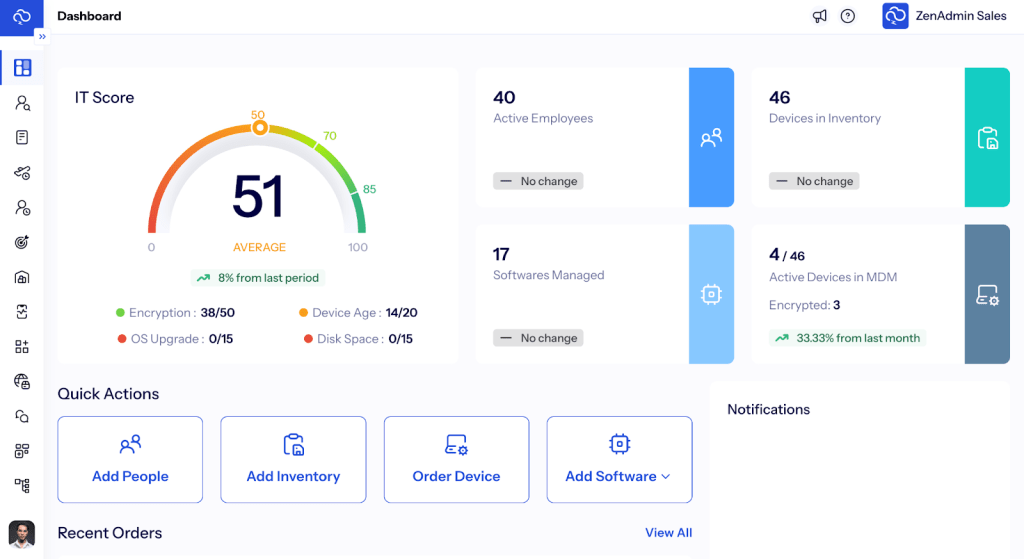
Task: Click the announcements megaphone icon
Action: [820, 16]
